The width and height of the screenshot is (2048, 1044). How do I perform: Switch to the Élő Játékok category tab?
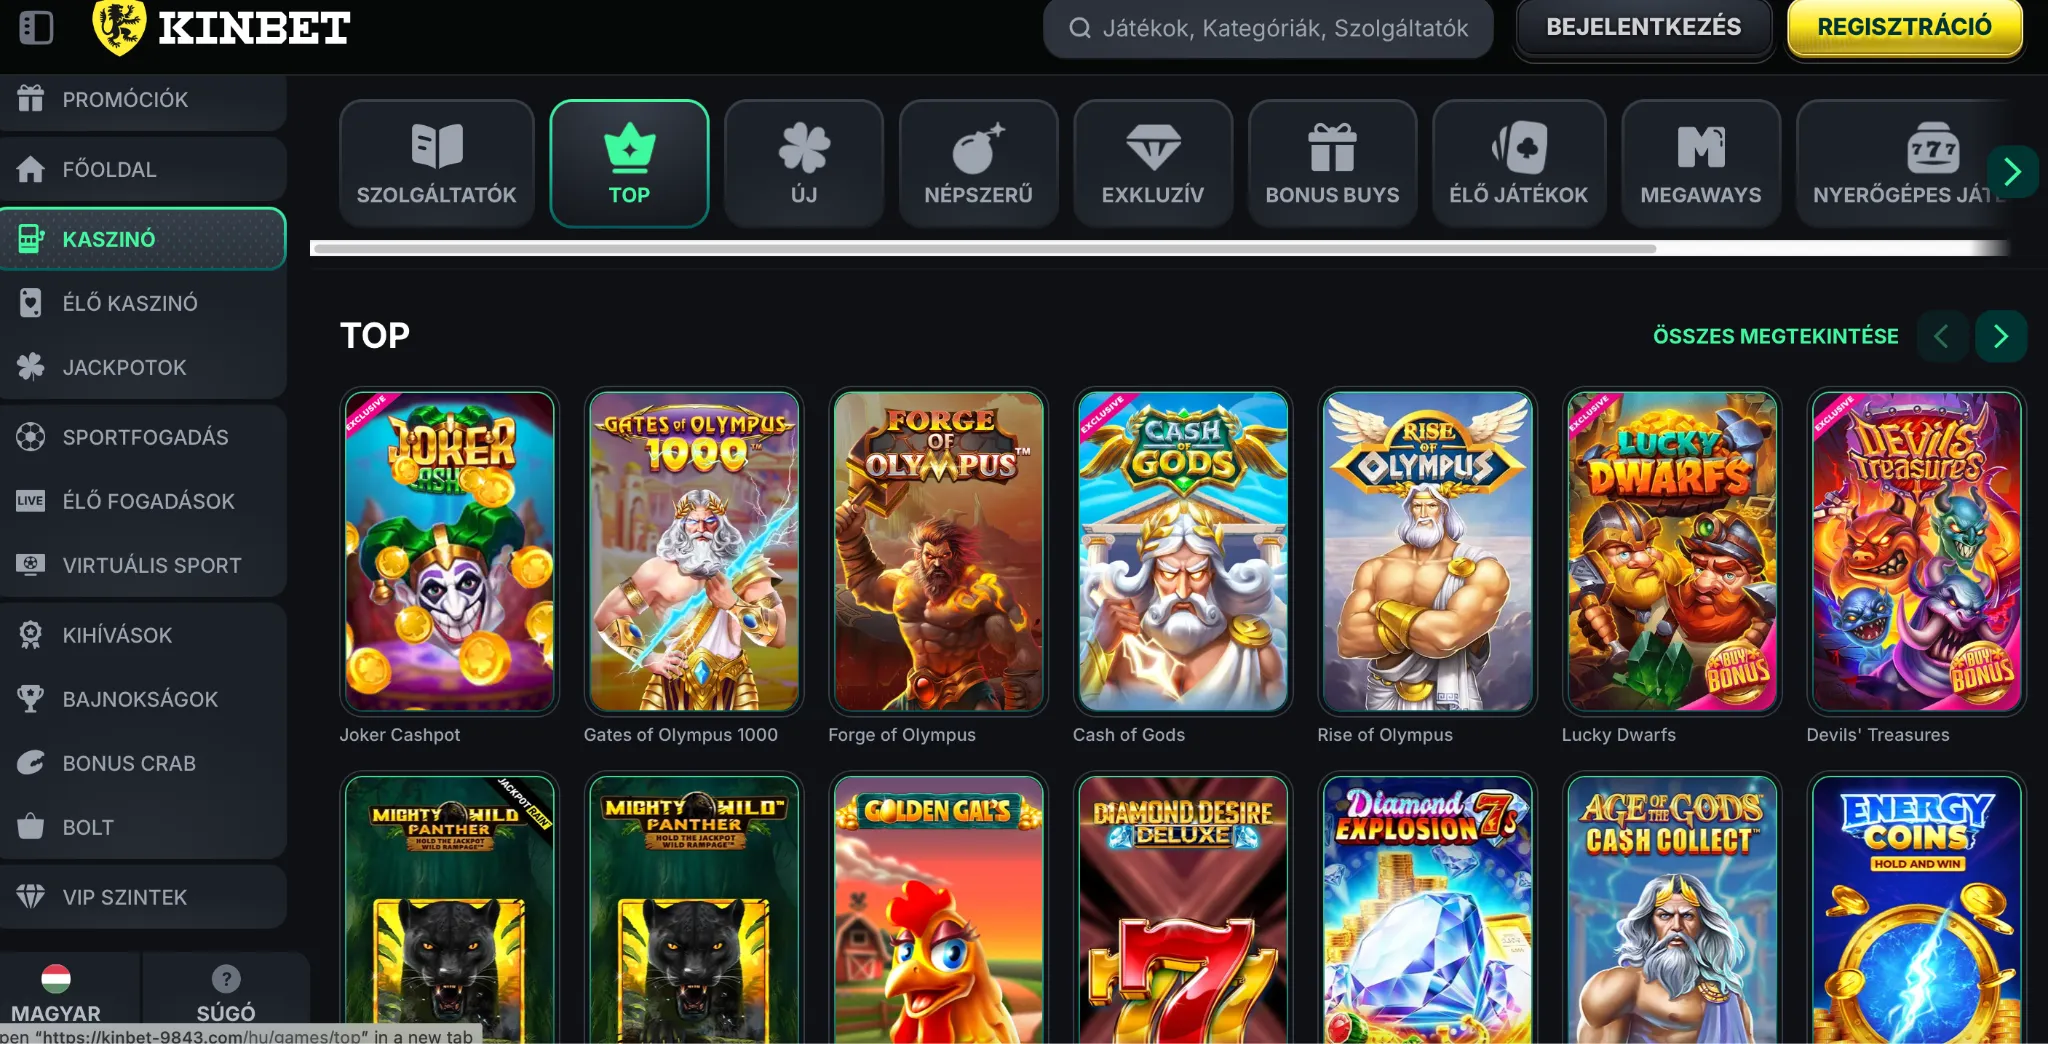[1518, 164]
